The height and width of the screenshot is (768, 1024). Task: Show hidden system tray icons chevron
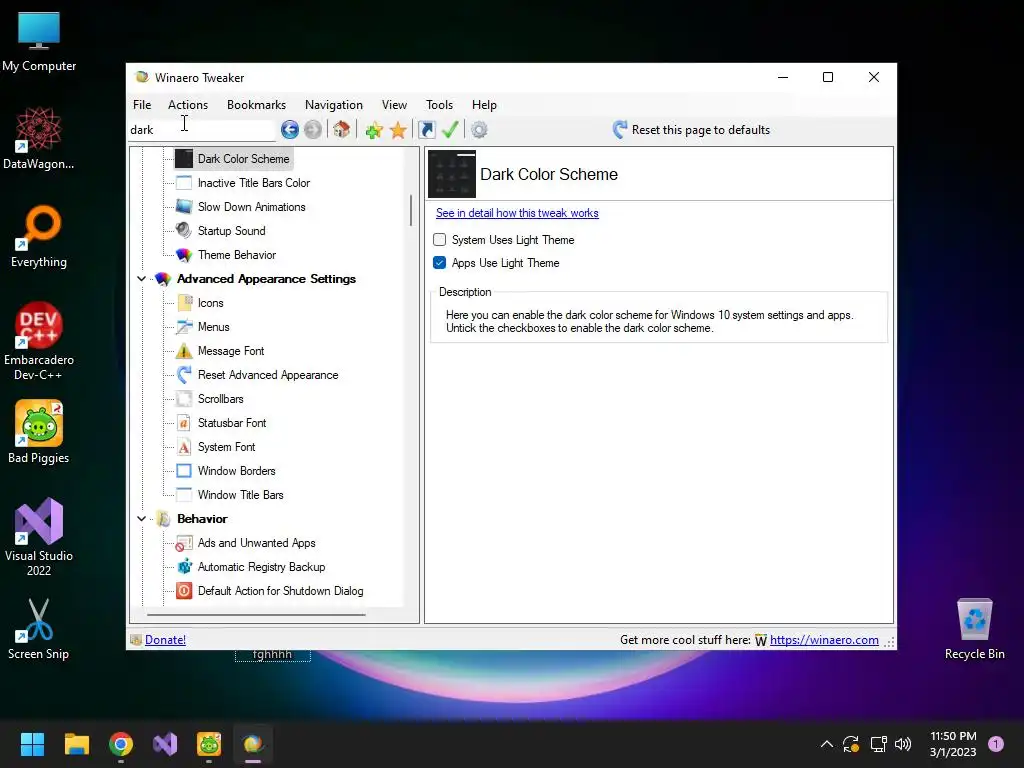pyautogui.click(x=827, y=744)
